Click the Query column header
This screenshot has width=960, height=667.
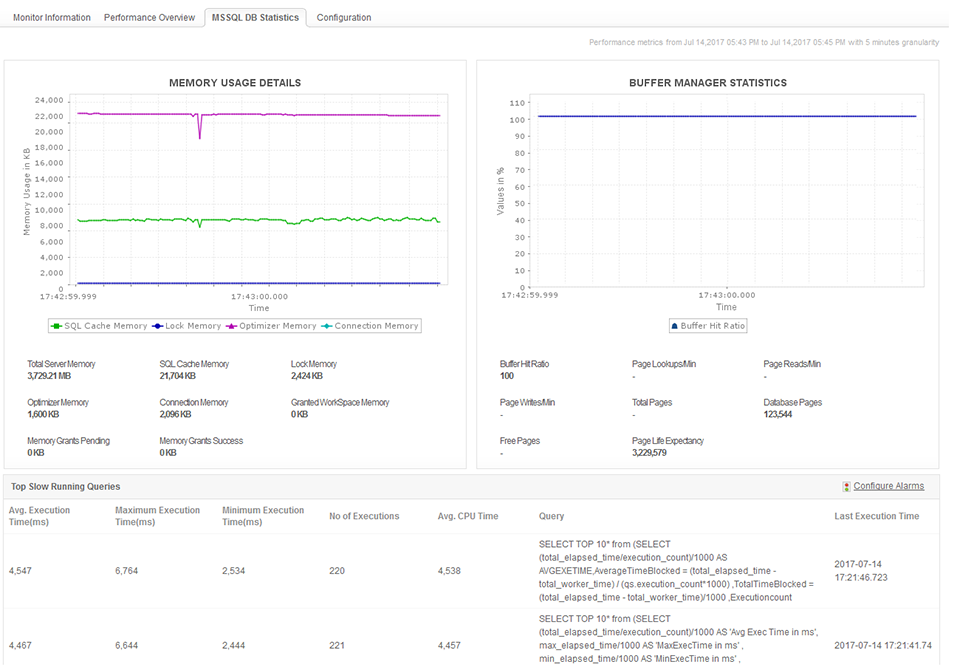551,516
